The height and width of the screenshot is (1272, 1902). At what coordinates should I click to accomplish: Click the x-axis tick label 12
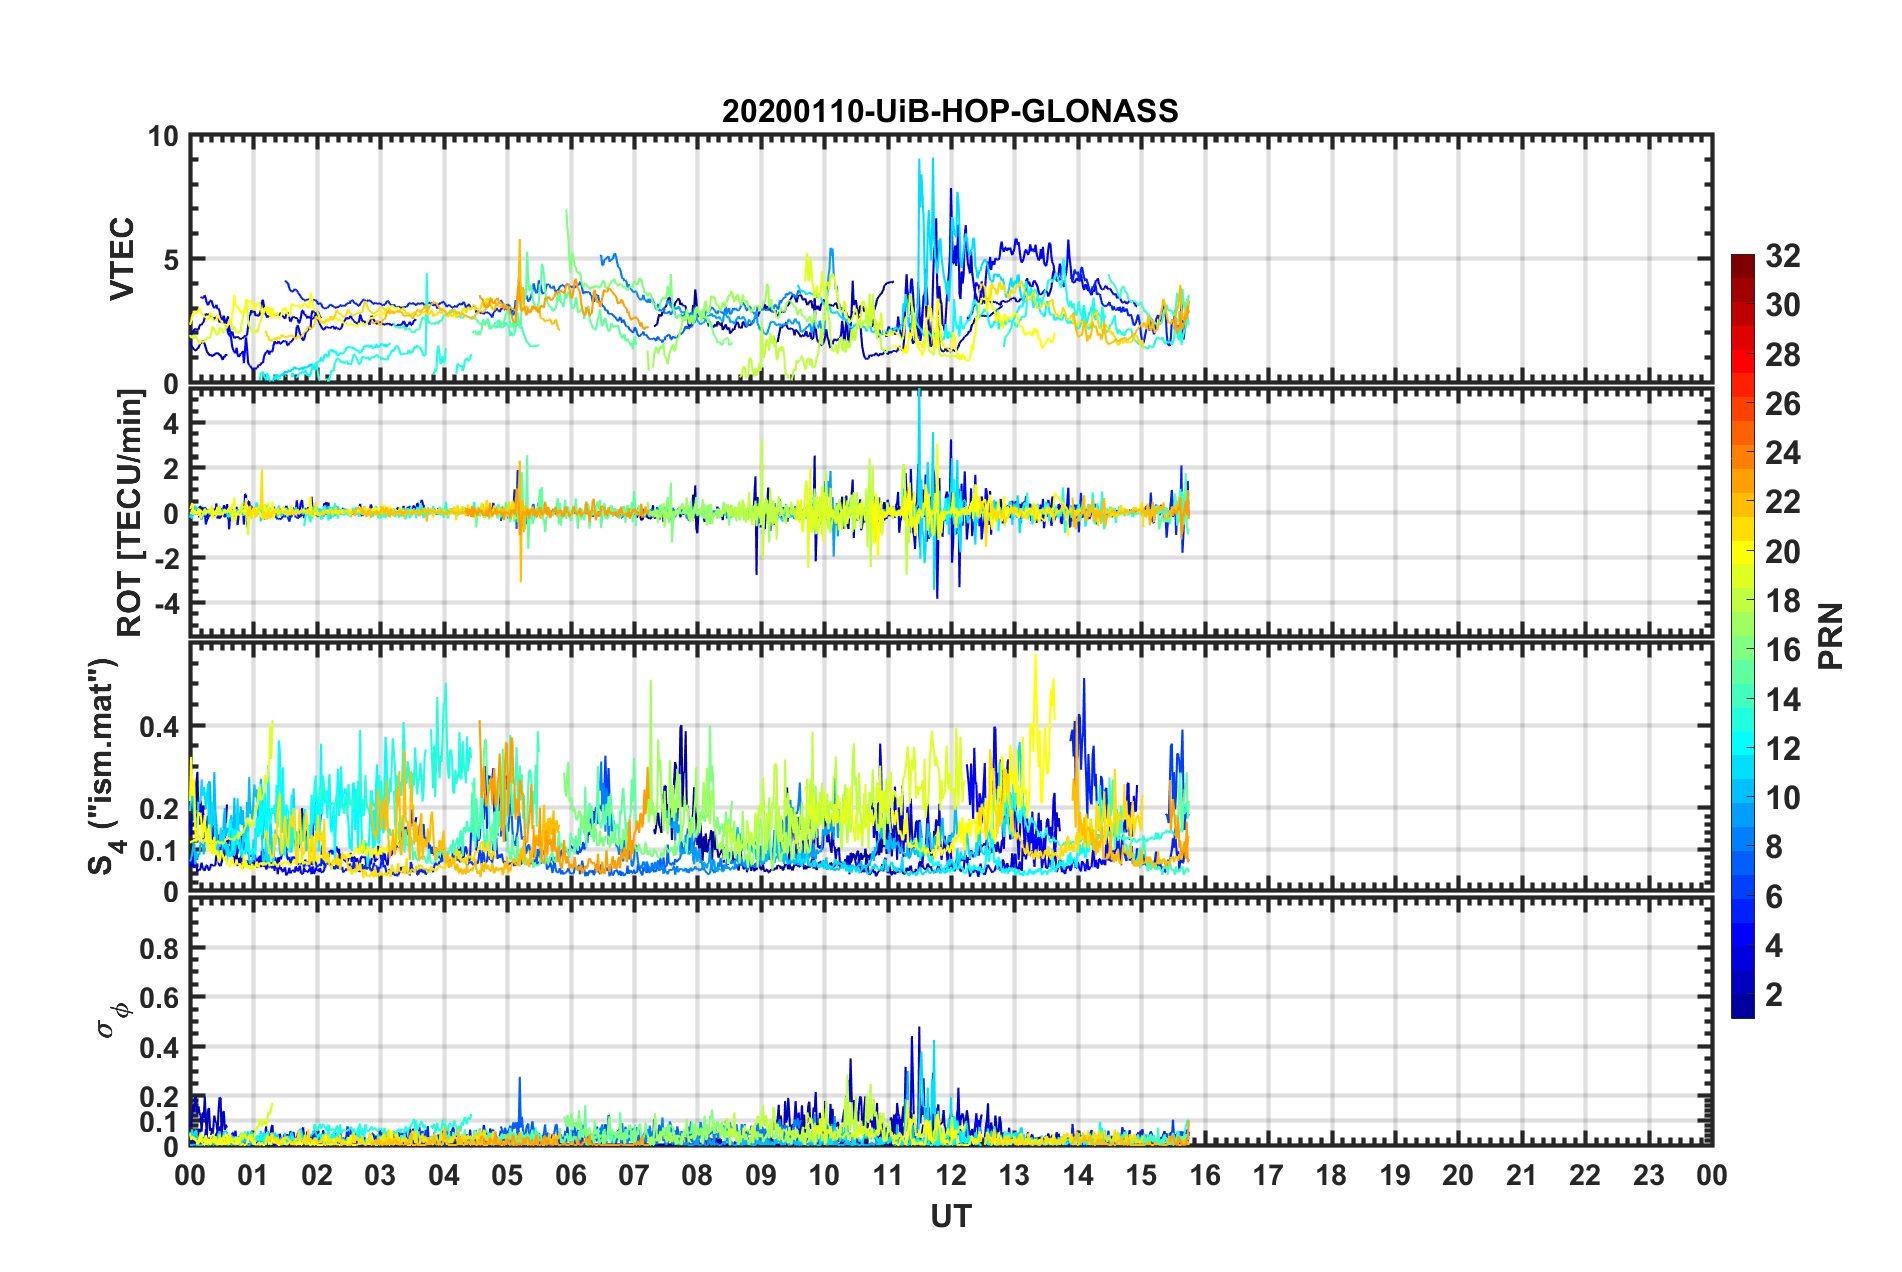point(951,1175)
